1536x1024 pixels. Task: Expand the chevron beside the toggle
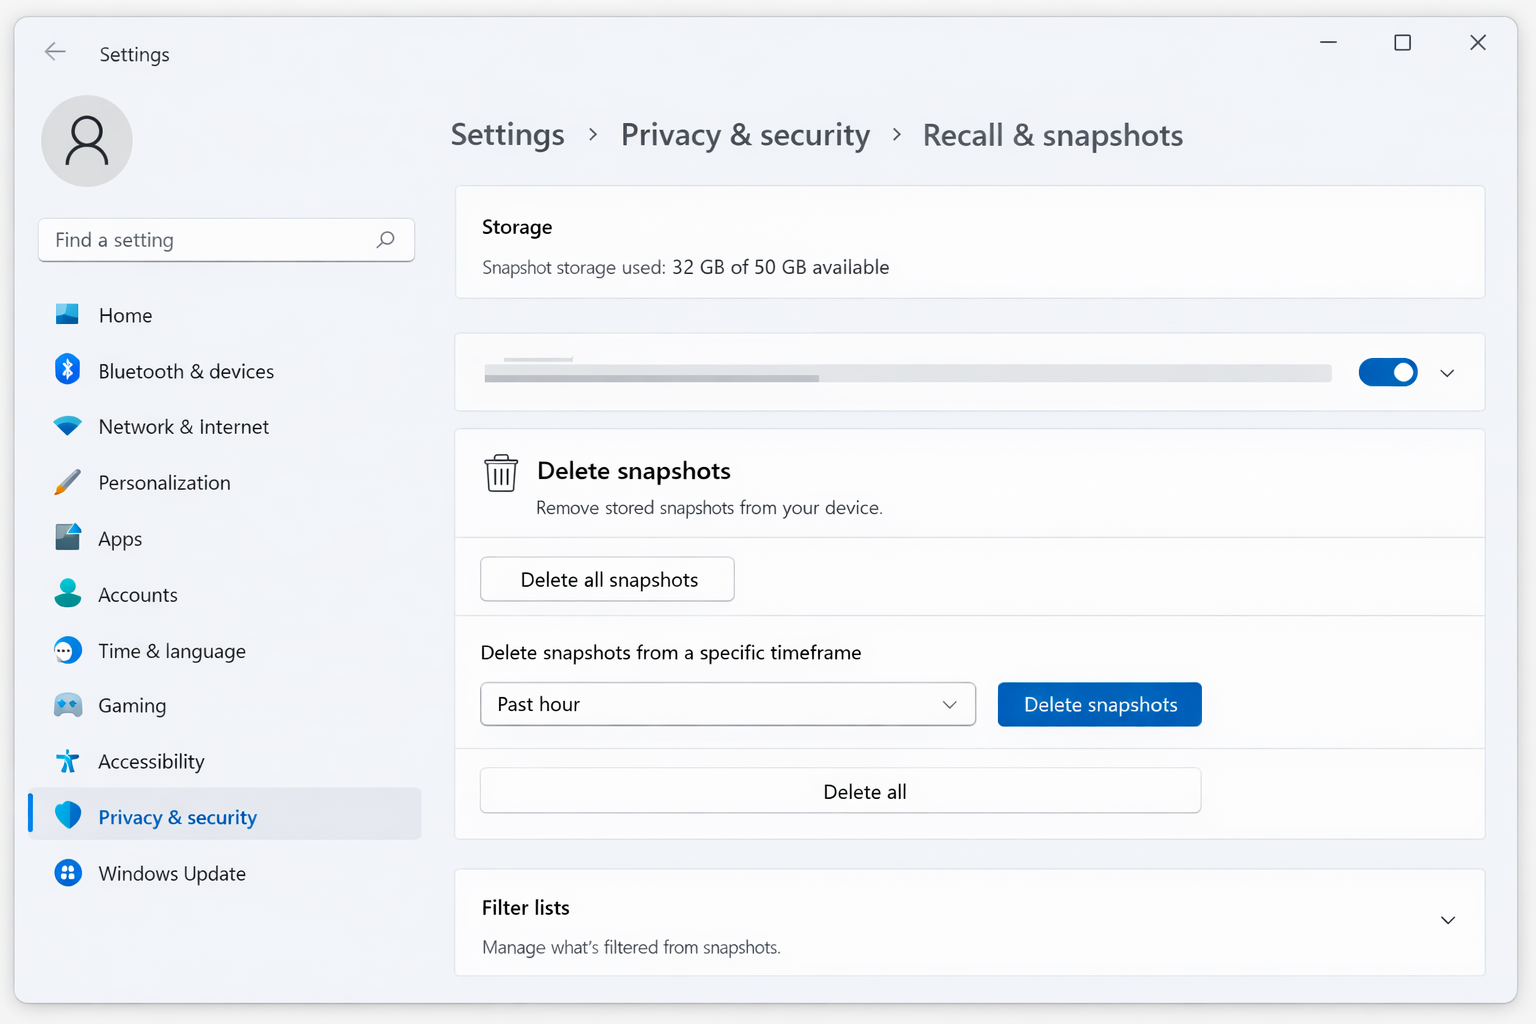[1447, 373]
